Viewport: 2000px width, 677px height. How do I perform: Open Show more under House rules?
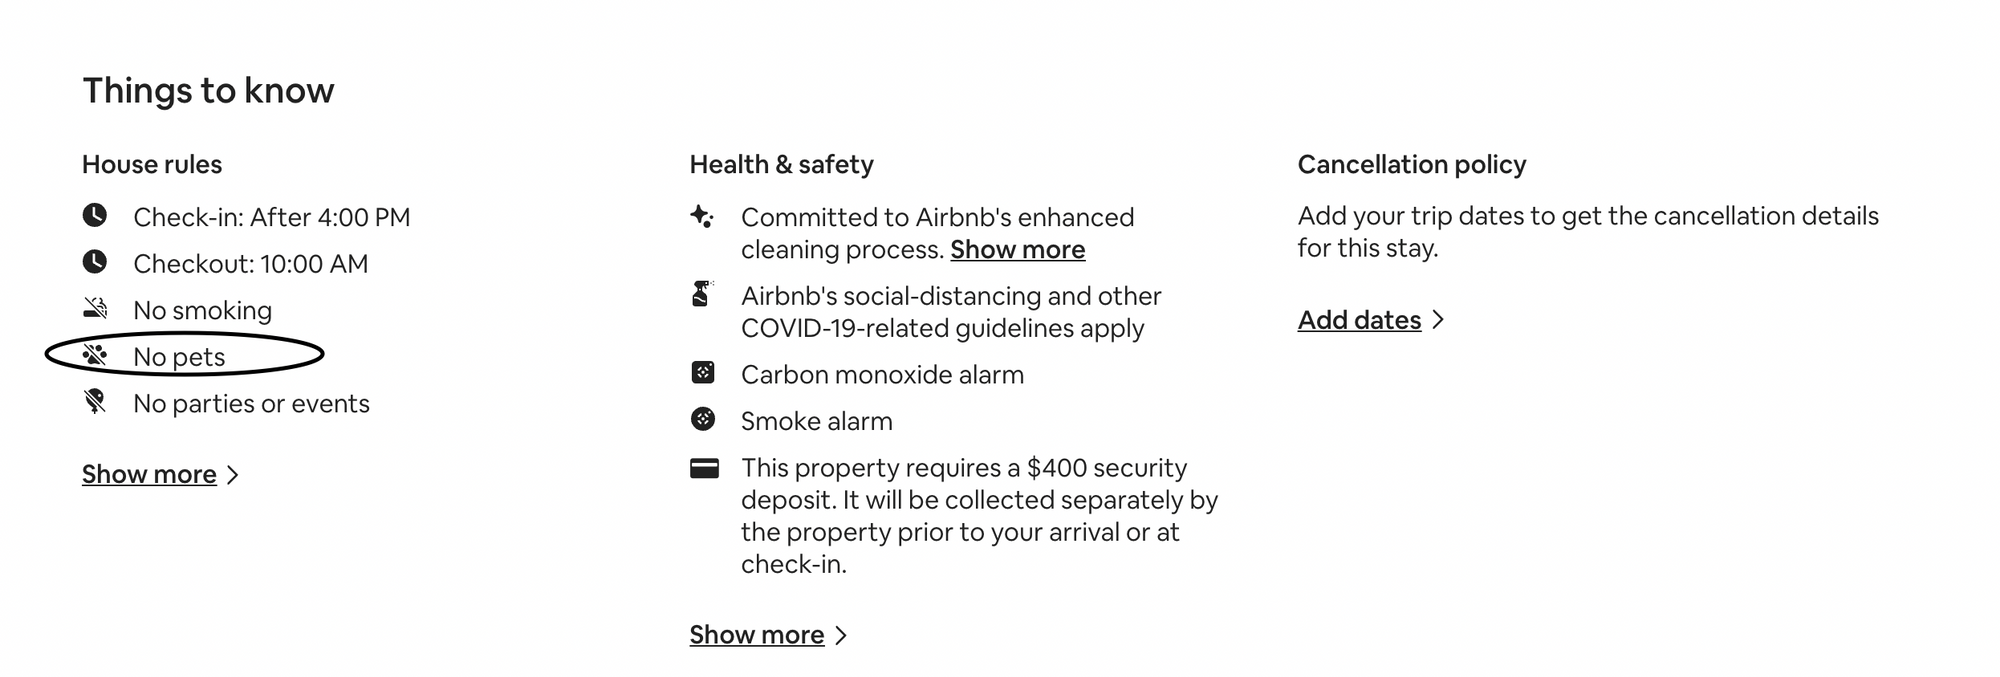[x=149, y=474]
